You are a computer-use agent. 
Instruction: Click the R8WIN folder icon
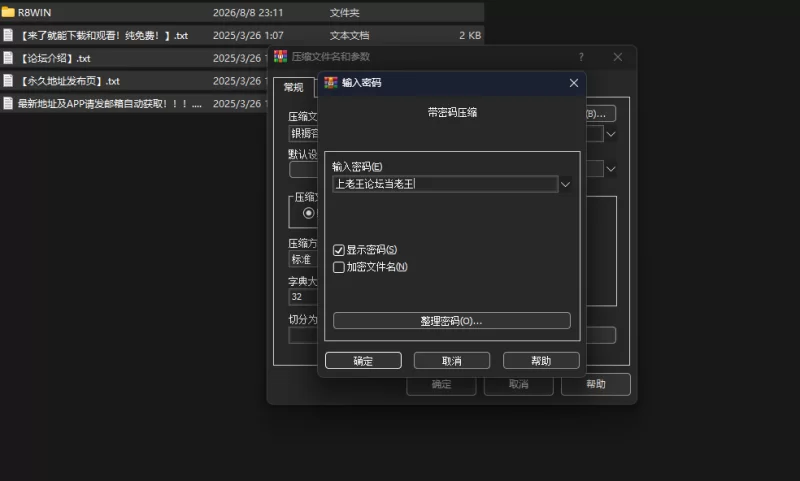pyautogui.click(x=8, y=12)
